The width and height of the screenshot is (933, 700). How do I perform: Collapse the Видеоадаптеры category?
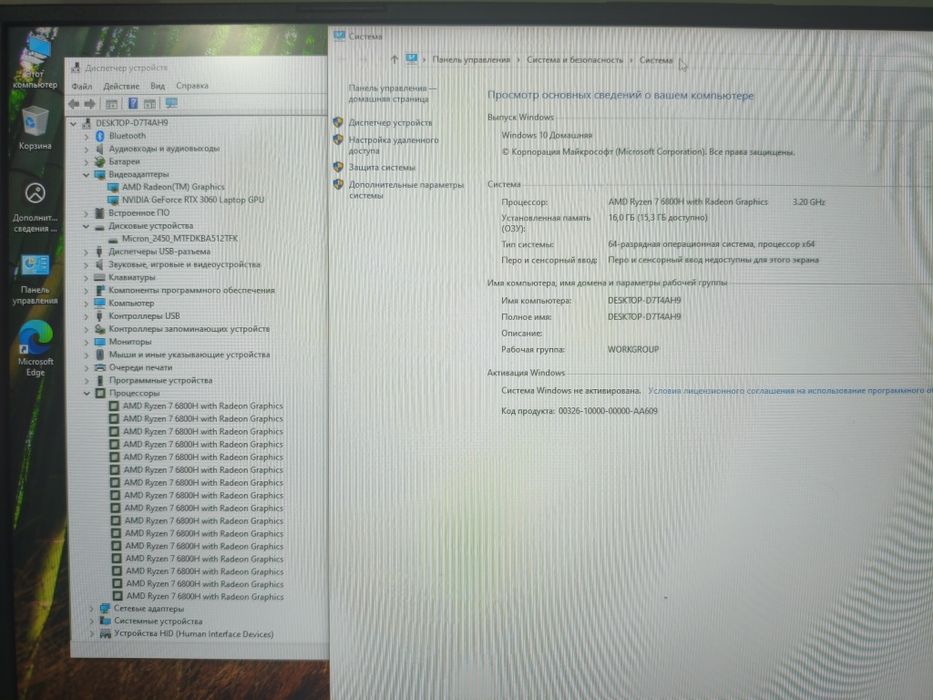click(x=86, y=174)
